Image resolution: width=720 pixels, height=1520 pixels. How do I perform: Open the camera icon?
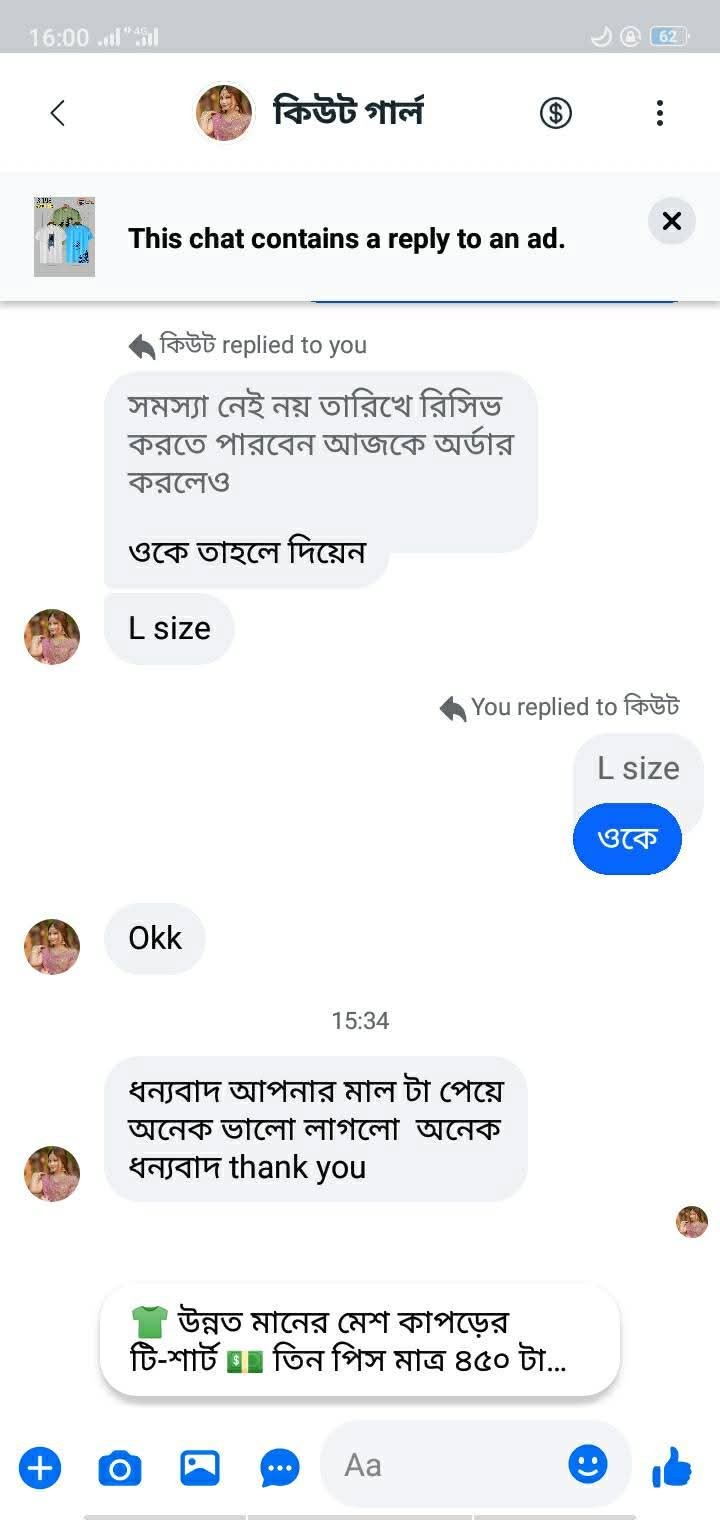pos(120,1468)
